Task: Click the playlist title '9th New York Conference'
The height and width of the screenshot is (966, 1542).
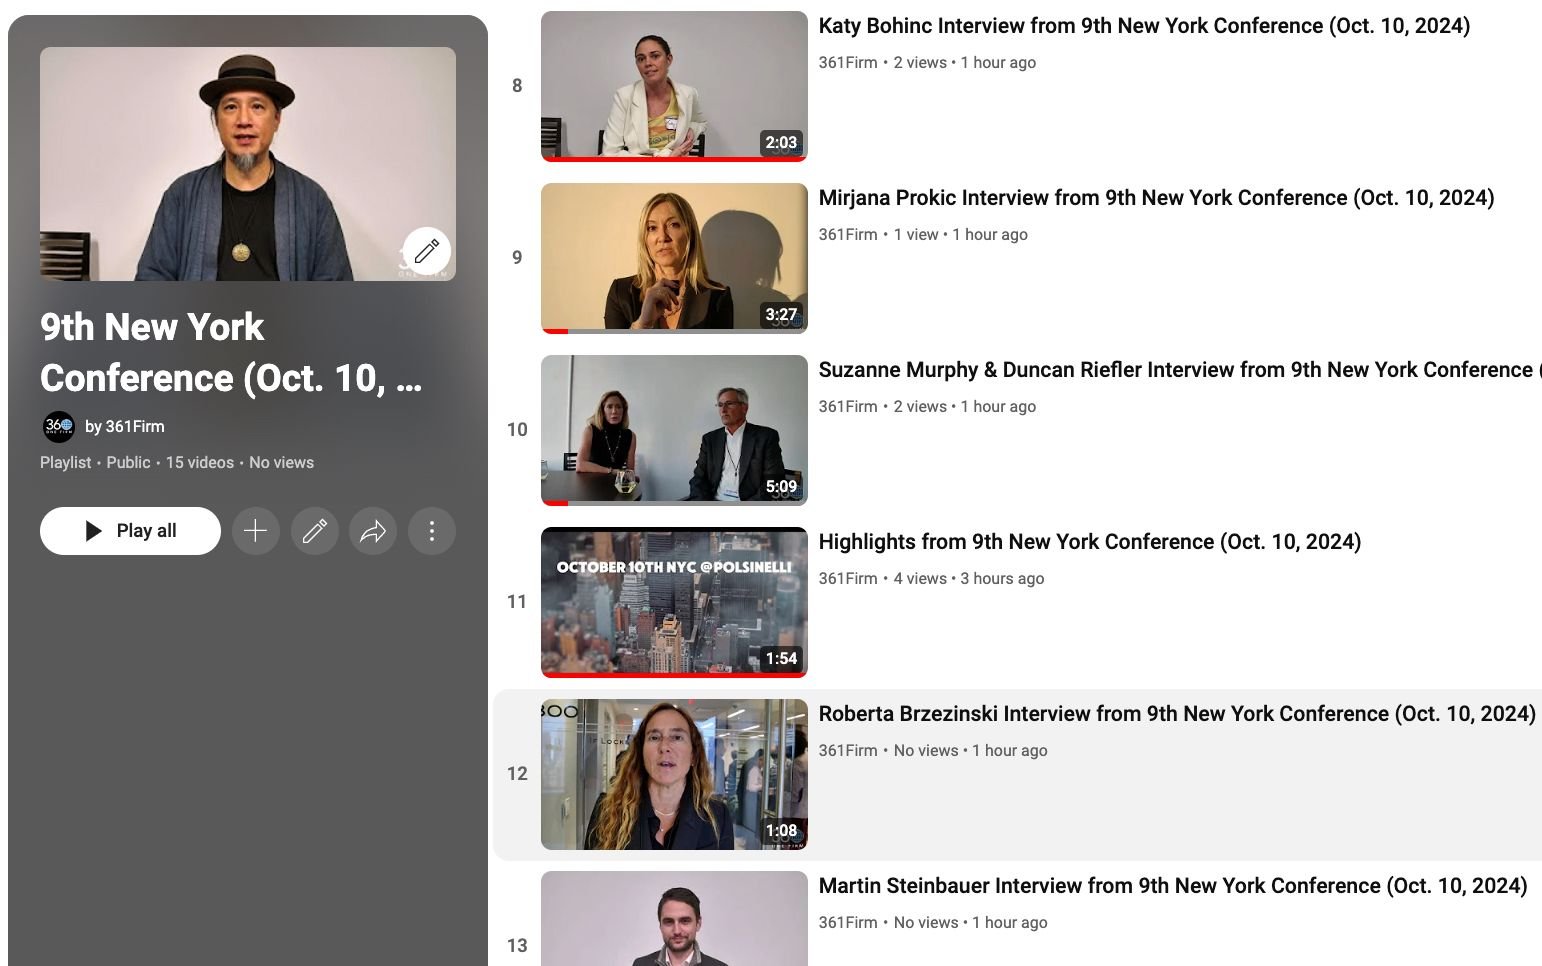Action: pos(231,352)
